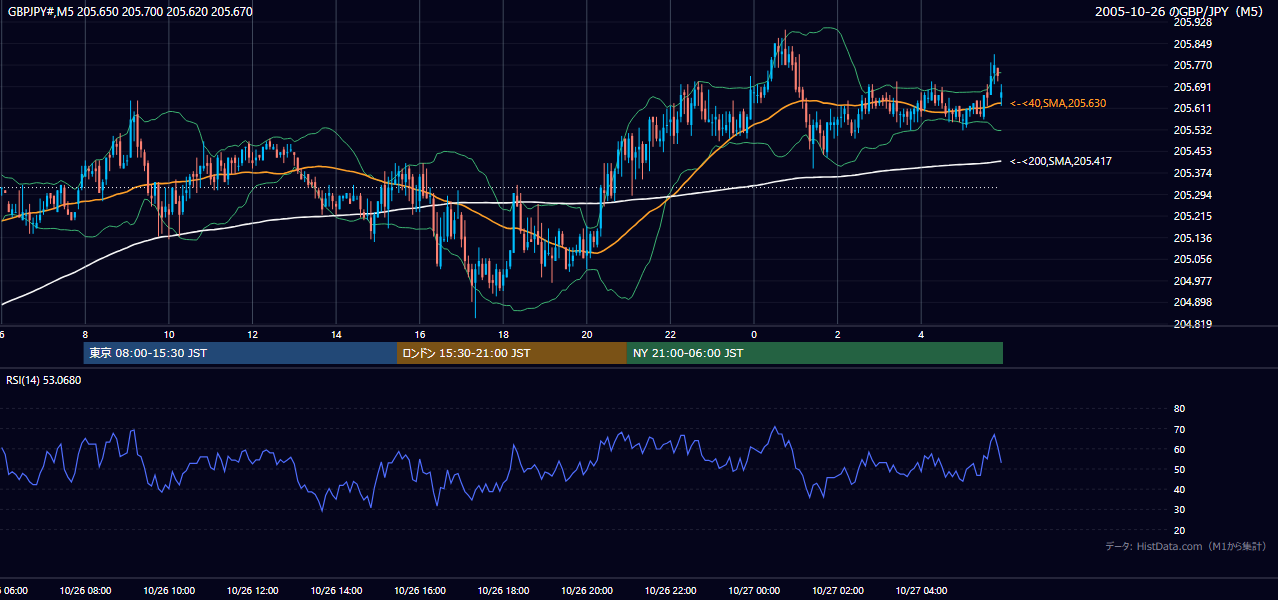This screenshot has width=1278, height=600.
Task: Click hour mark 12 under the price chart
Action: pos(252,334)
